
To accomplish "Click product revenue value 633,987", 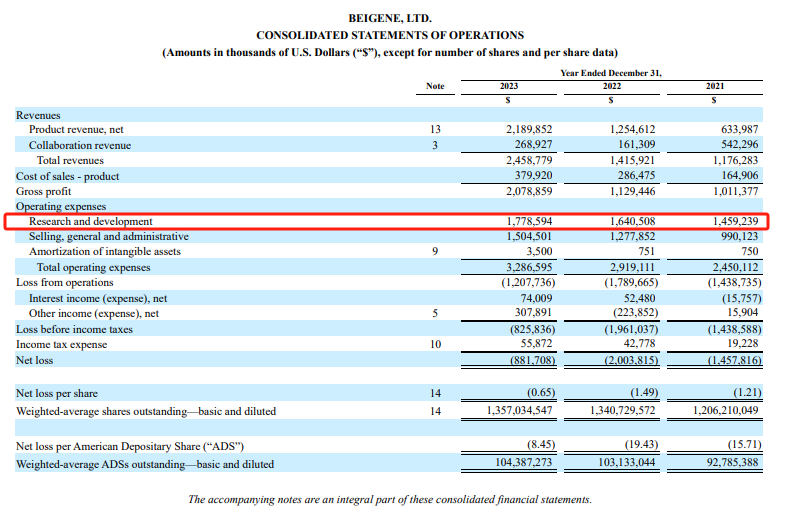I will [739, 129].
